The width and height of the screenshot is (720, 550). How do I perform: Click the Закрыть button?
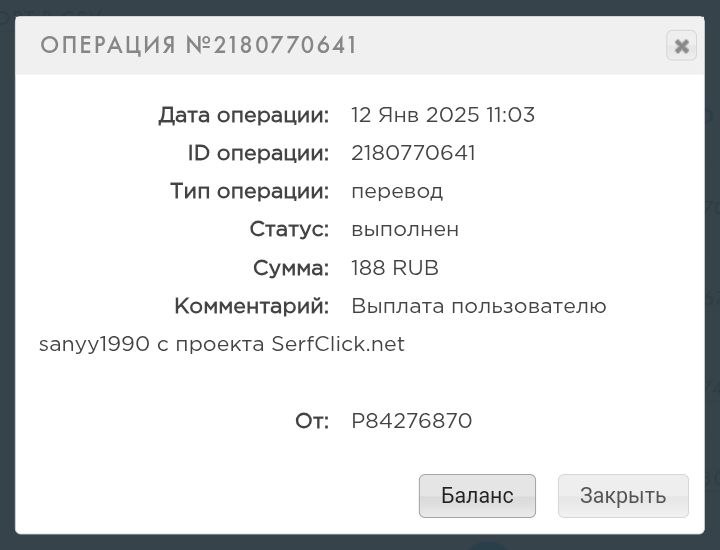(623, 496)
